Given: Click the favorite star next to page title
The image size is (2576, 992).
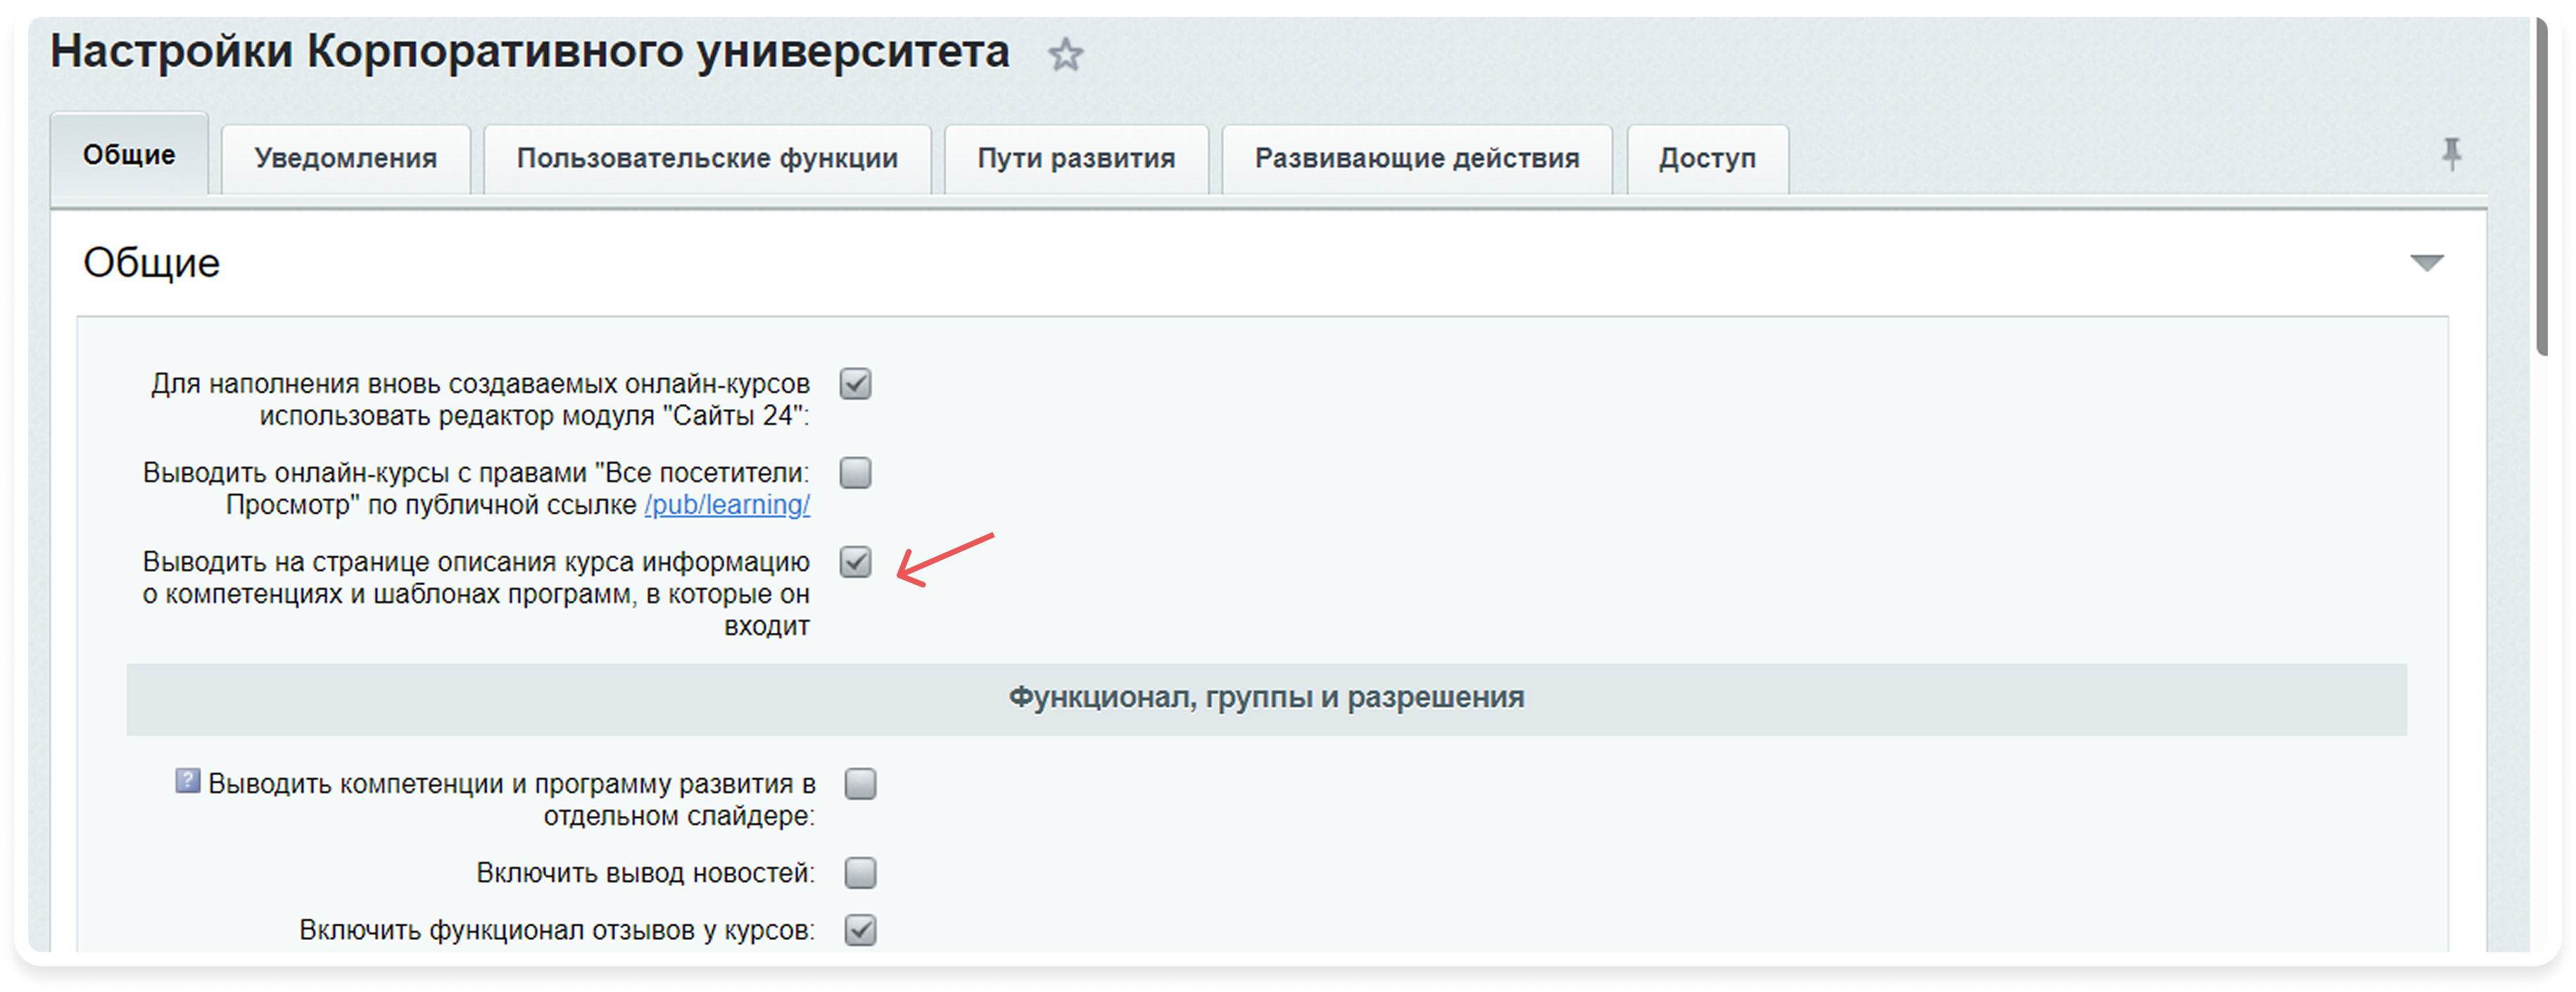Looking at the screenshot, I should coord(1065,55).
